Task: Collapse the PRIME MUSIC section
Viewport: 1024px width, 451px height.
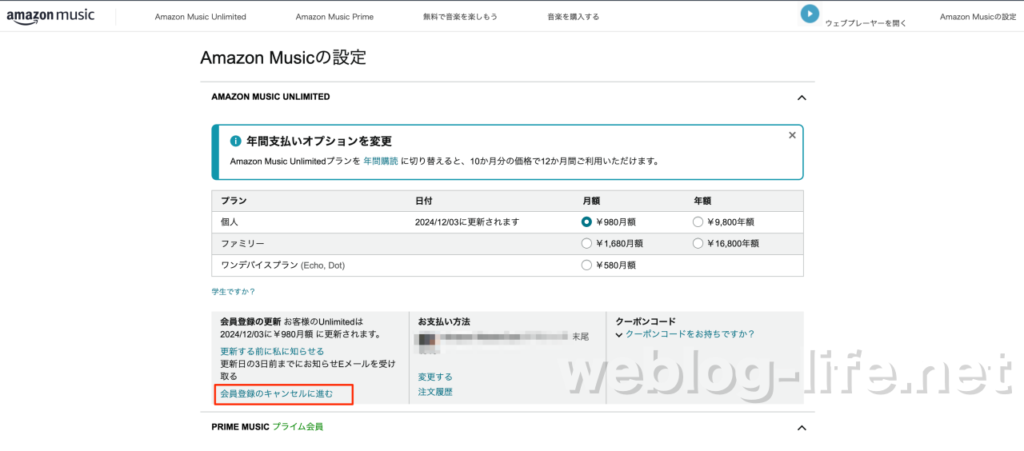Action: click(x=802, y=428)
